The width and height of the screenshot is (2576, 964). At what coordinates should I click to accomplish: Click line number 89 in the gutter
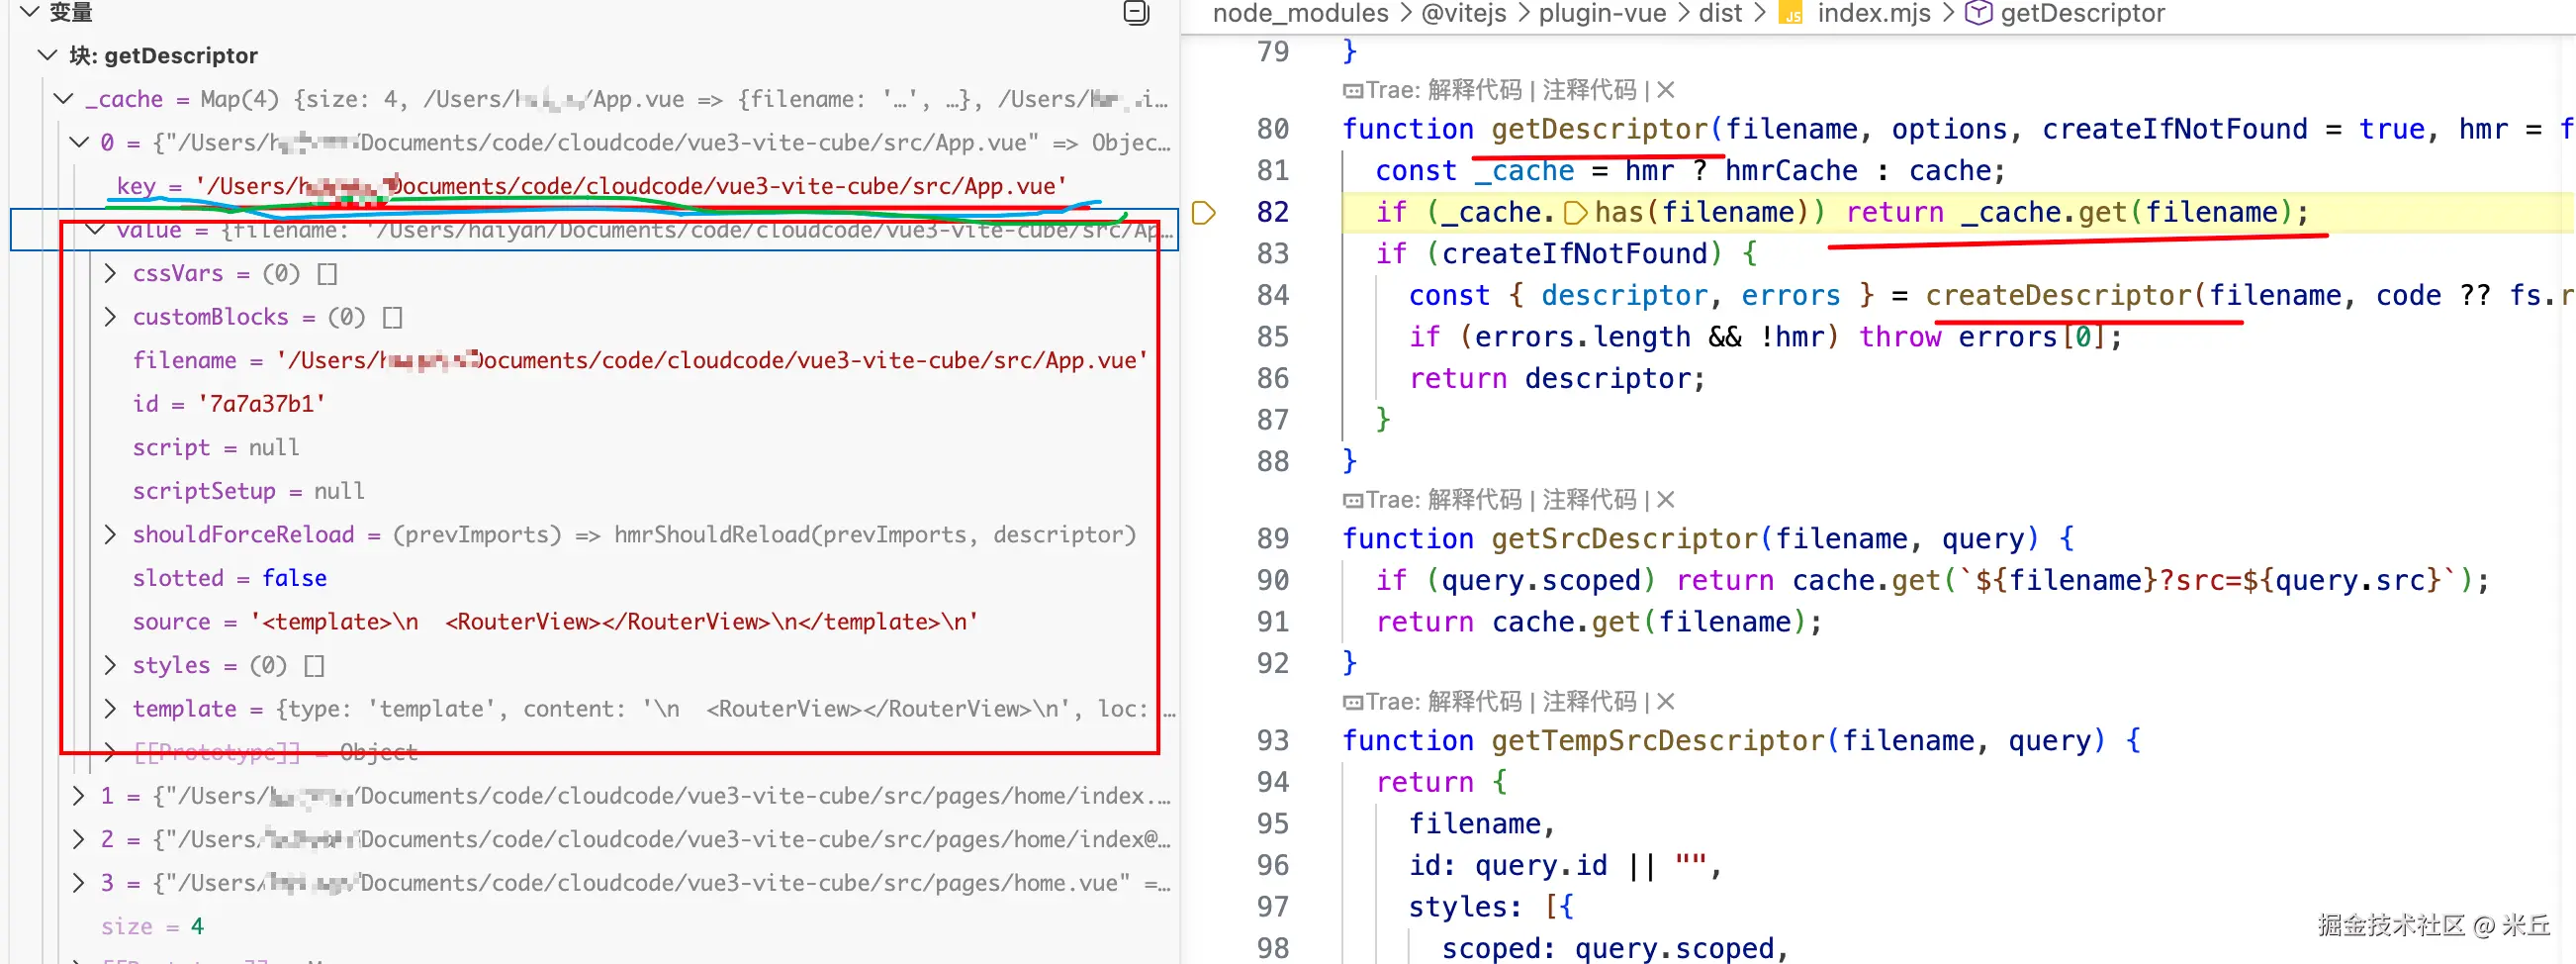[1273, 539]
